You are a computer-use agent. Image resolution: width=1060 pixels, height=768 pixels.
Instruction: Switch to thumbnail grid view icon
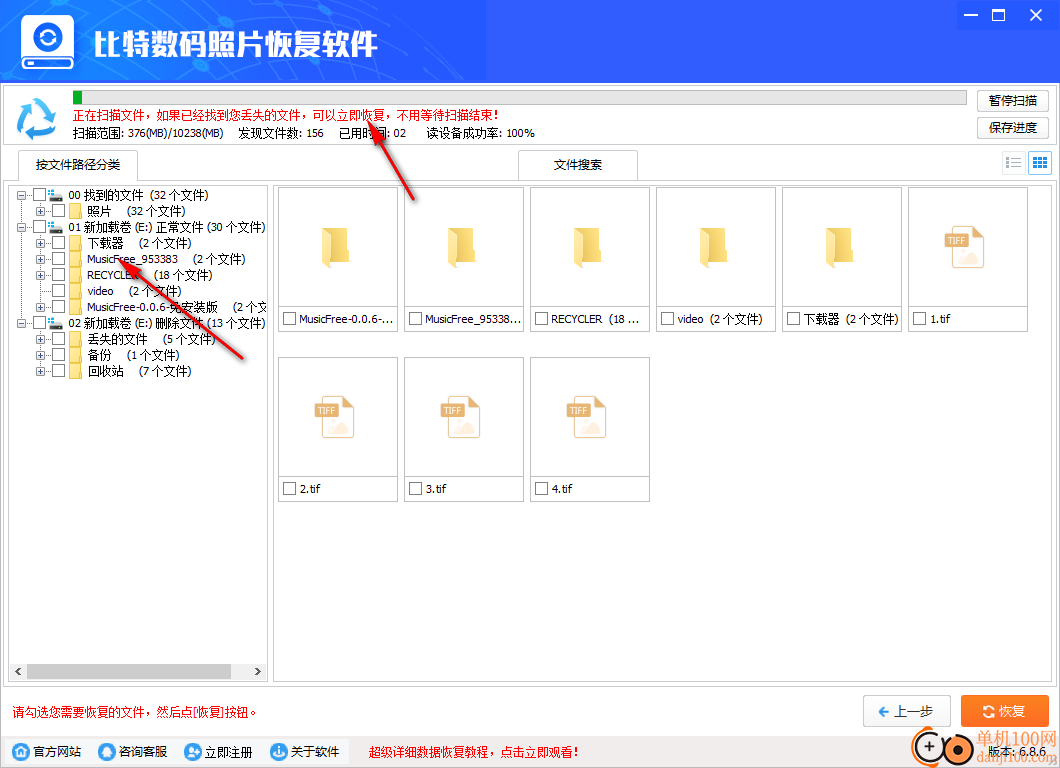1040,163
